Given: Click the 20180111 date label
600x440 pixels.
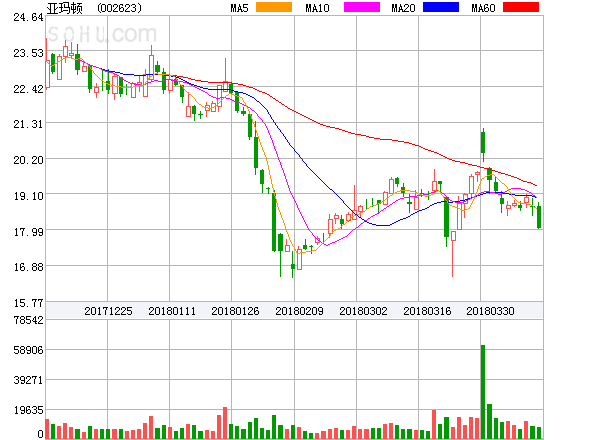Looking at the screenshot, I should pos(172,311).
